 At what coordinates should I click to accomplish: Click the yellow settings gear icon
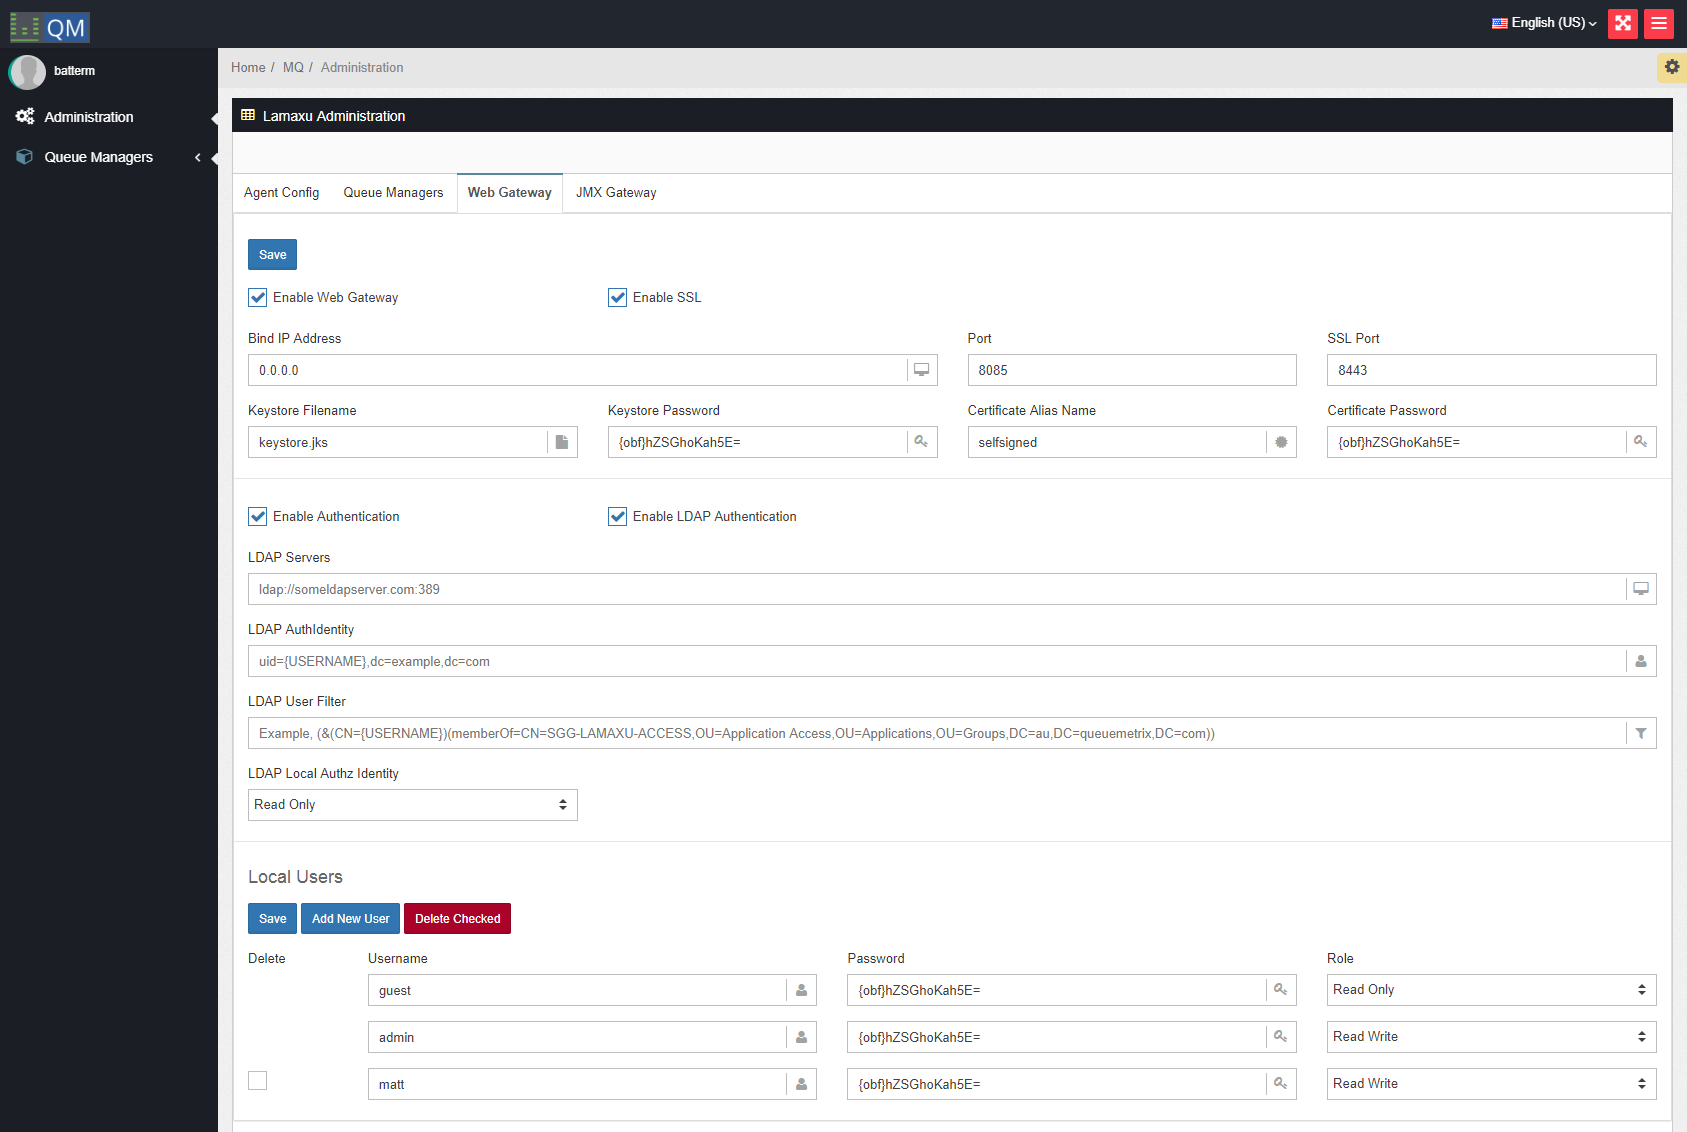[x=1671, y=67]
